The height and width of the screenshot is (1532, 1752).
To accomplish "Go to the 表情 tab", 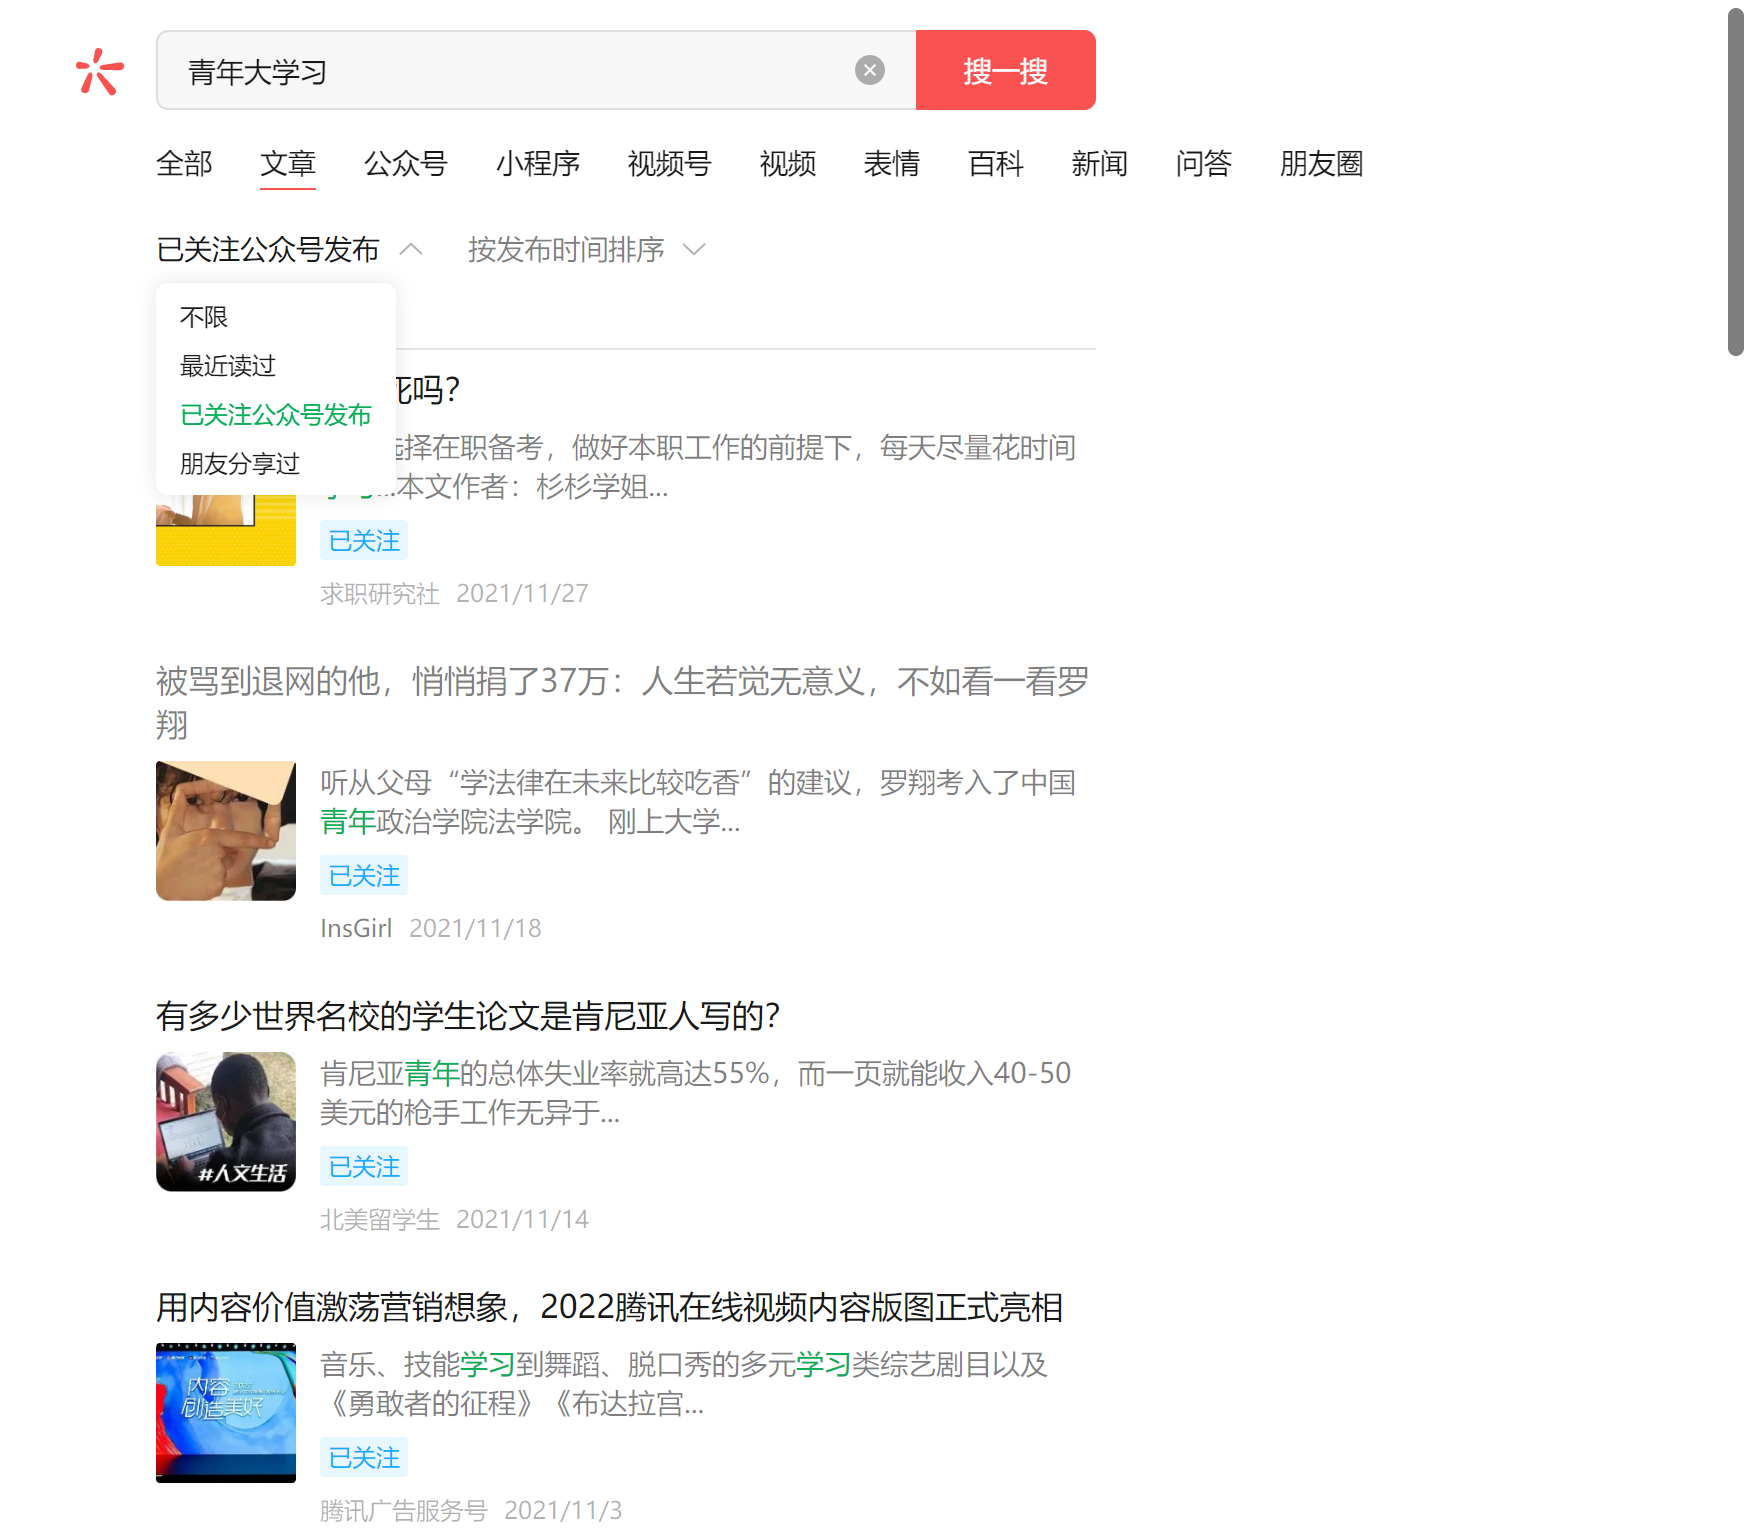I will pyautogui.click(x=892, y=163).
